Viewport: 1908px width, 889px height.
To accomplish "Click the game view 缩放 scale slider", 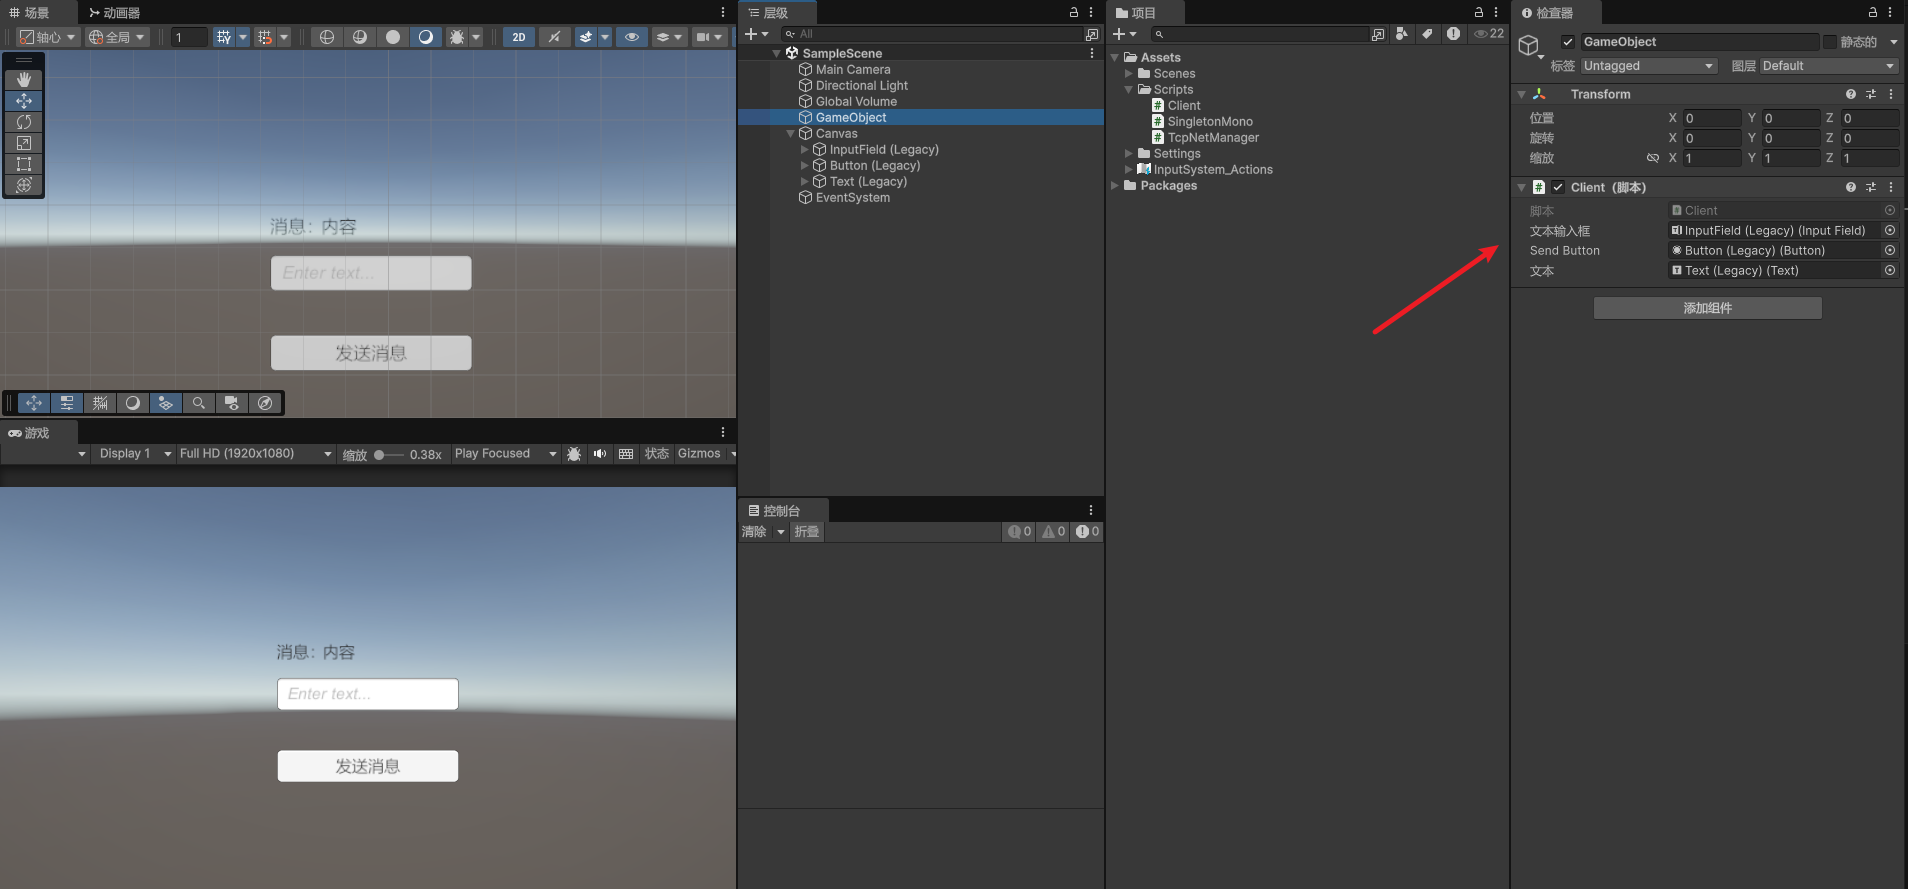I will pyautogui.click(x=388, y=455).
